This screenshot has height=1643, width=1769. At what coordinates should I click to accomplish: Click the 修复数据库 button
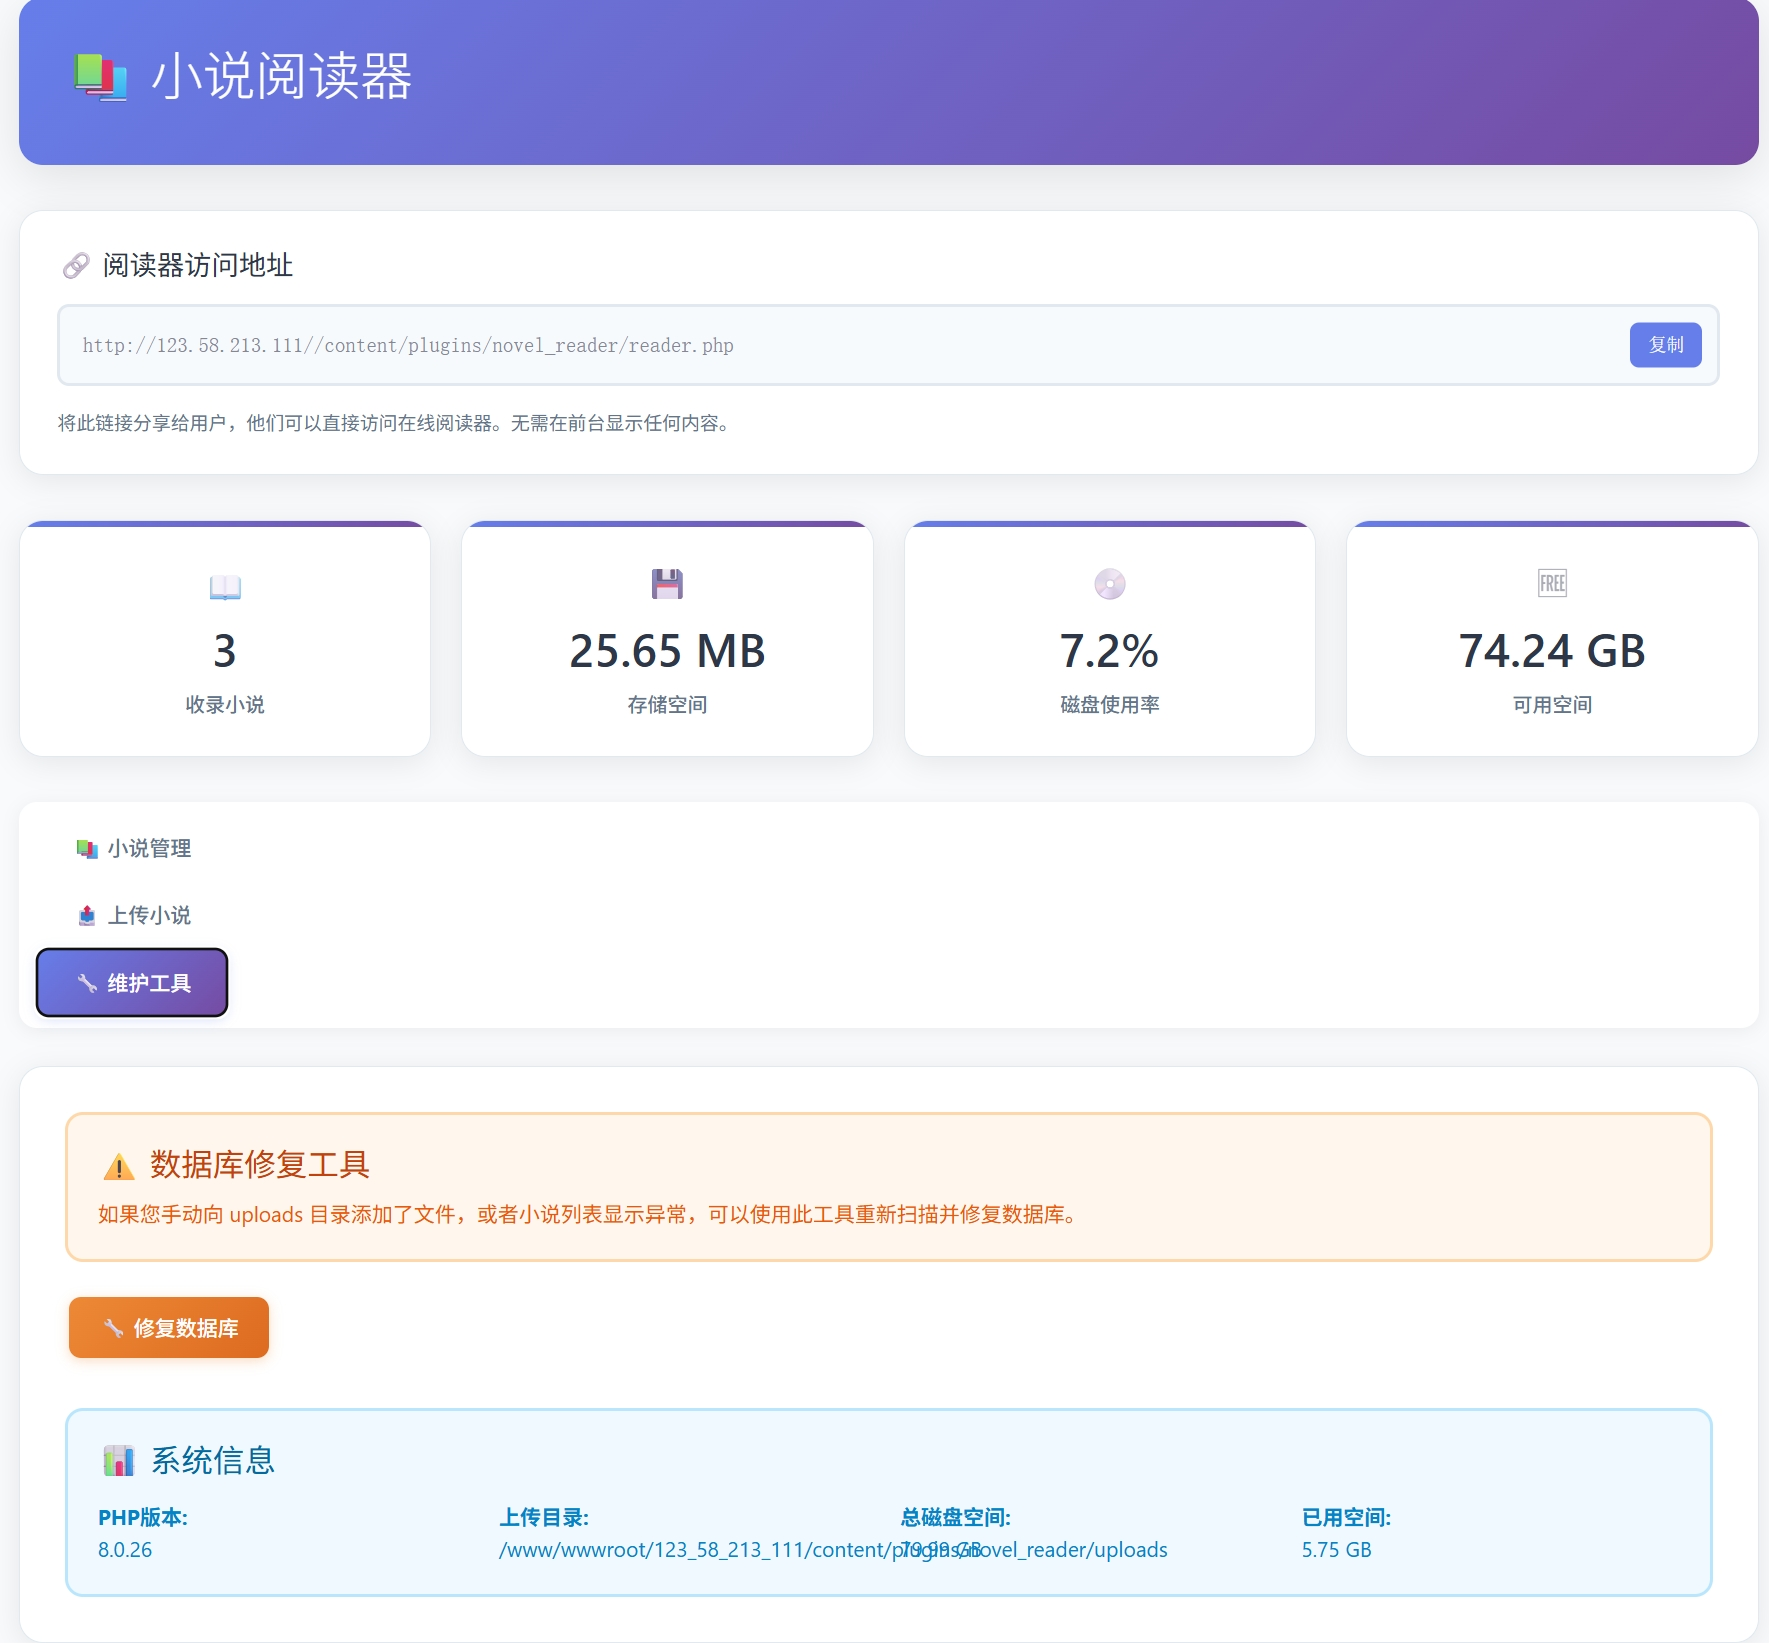click(x=169, y=1328)
